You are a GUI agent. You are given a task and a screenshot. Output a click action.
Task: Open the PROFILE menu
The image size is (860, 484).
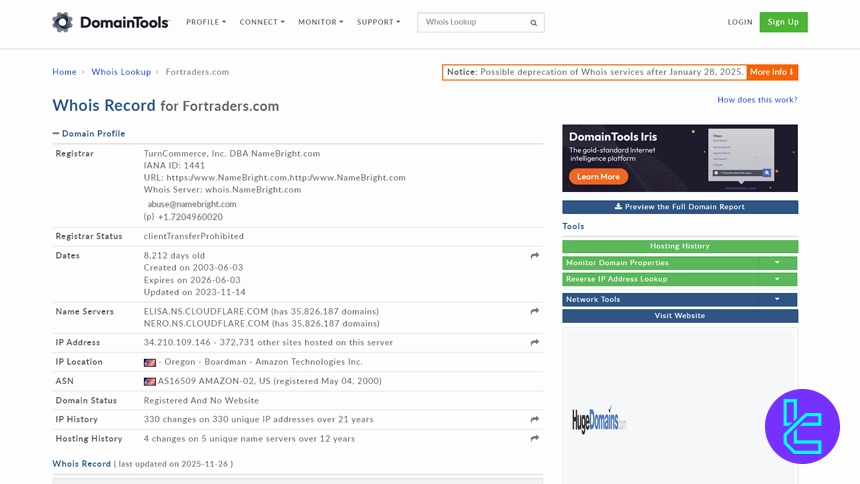206,22
